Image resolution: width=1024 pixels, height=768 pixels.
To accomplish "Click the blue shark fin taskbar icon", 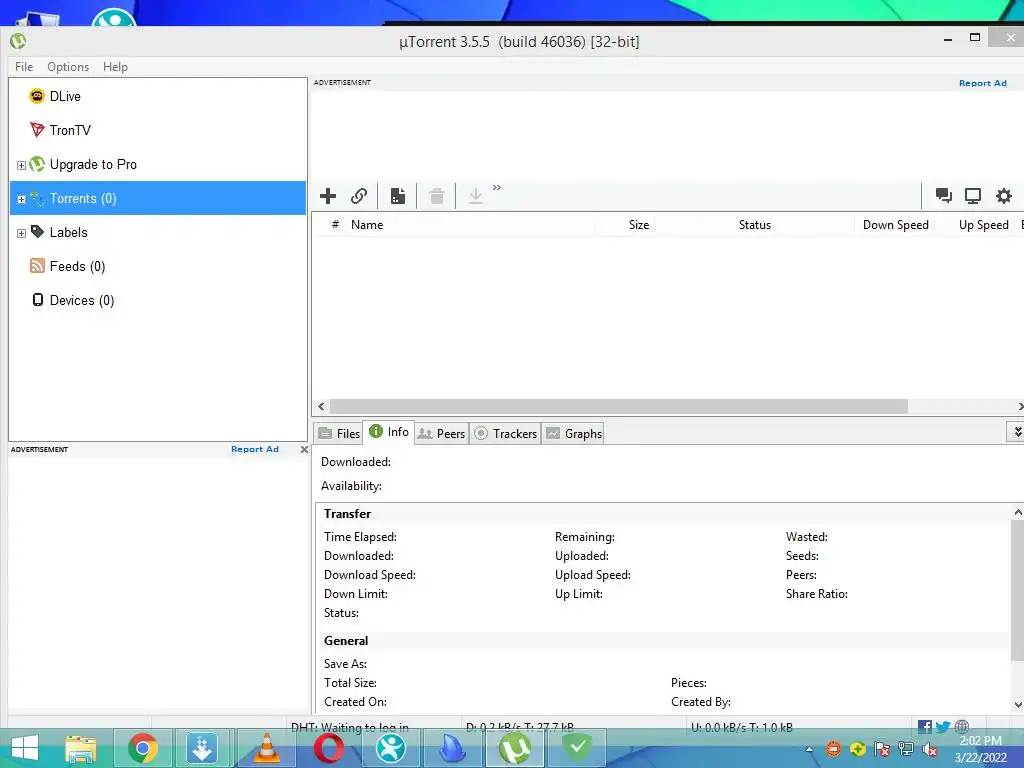I will tap(453, 748).
